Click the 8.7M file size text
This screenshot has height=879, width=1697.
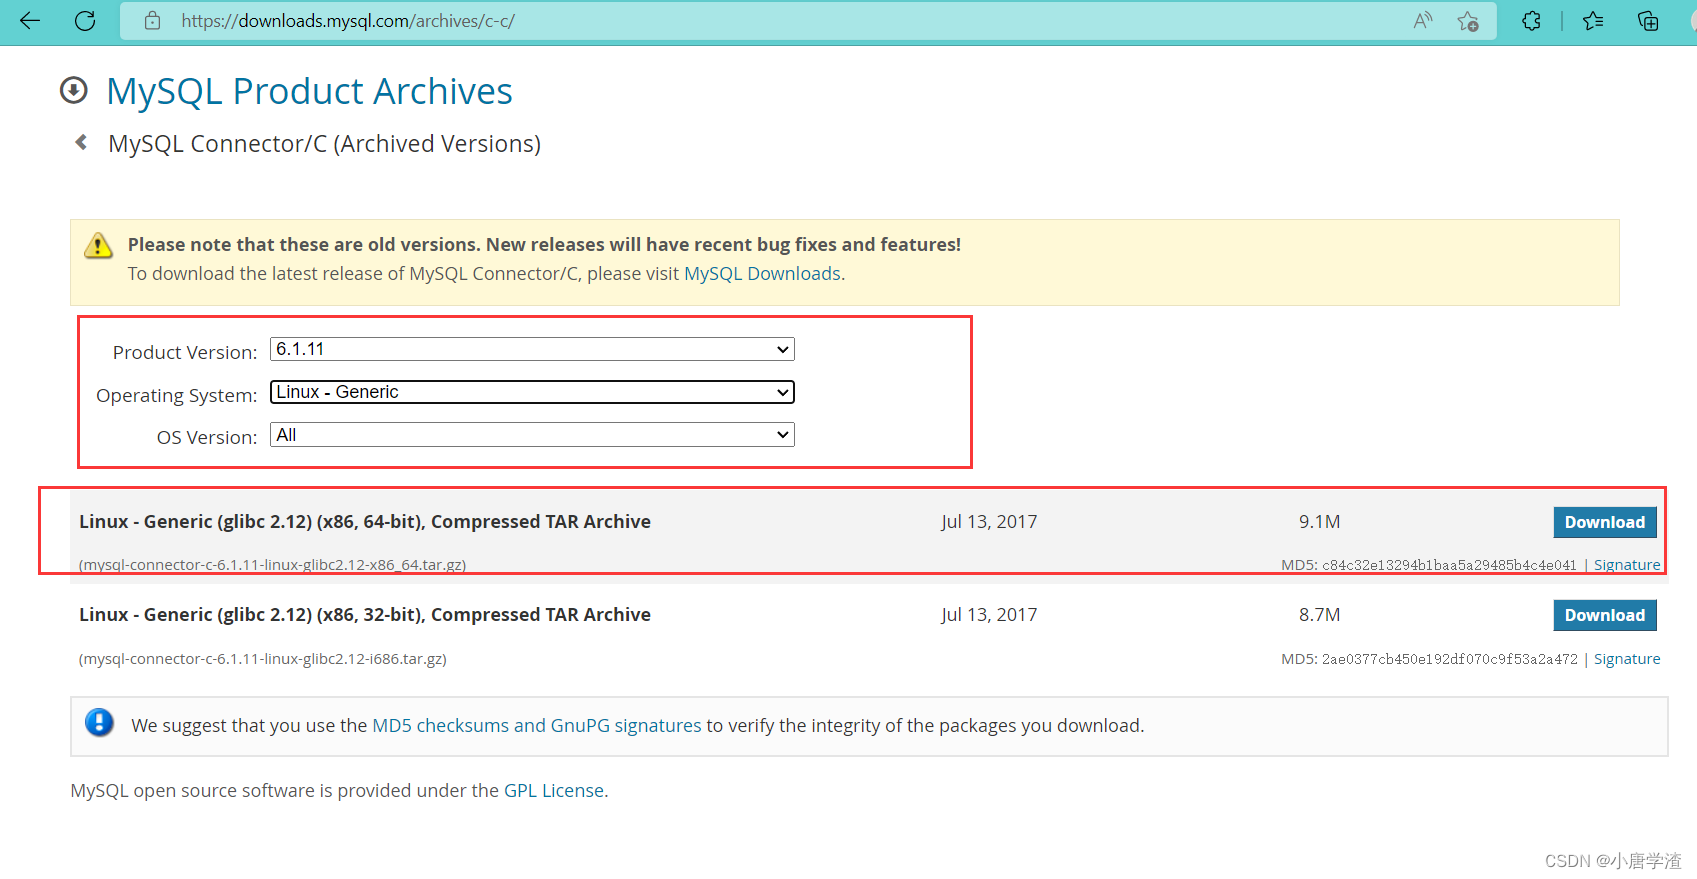[1319, 615]
